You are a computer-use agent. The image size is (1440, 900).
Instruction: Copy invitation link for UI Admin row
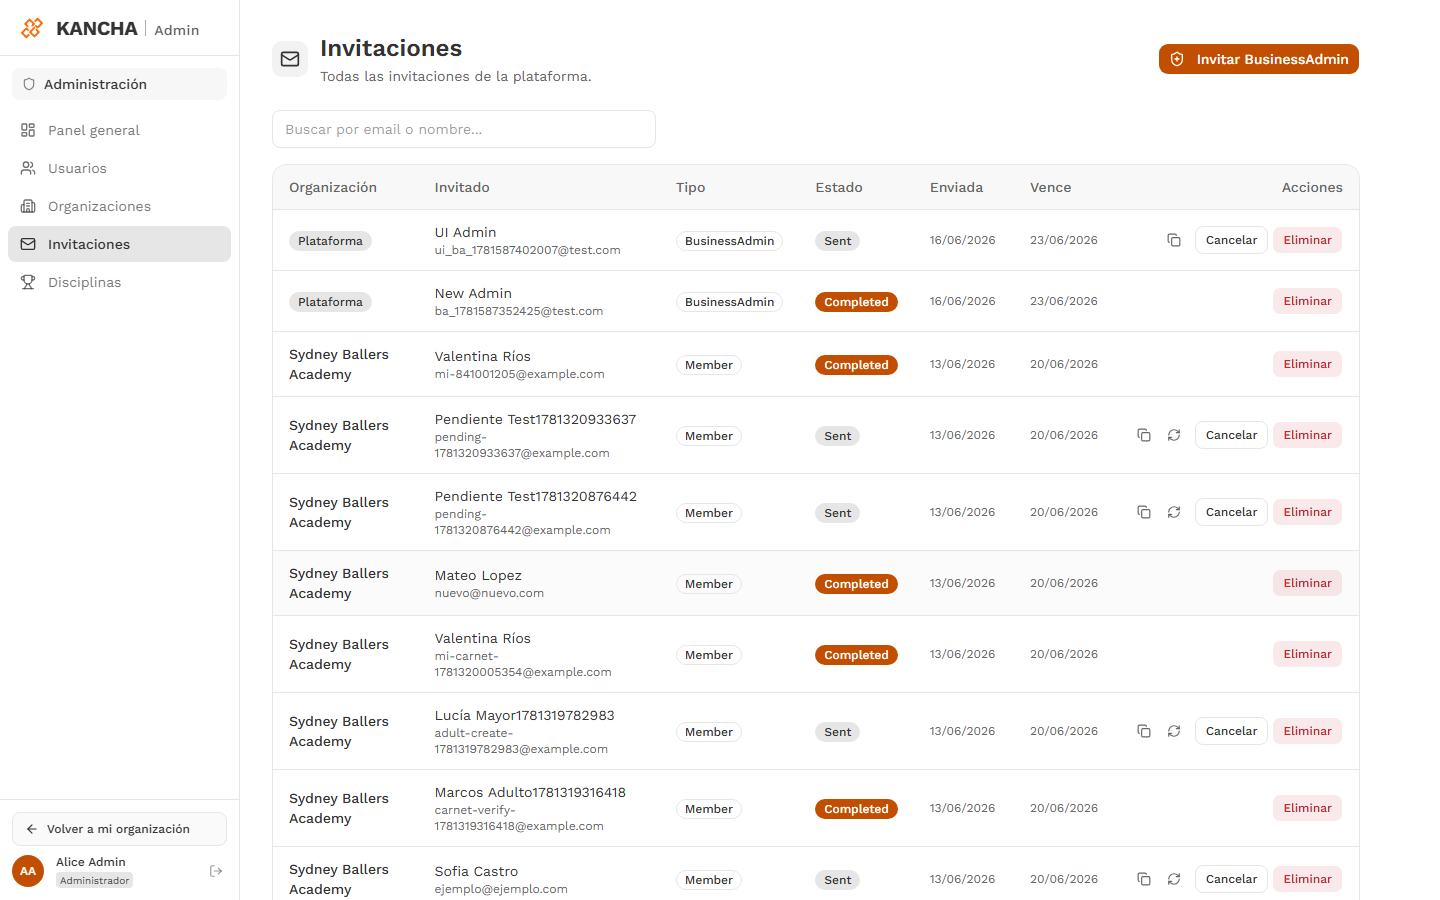(x=1174, y=240)
